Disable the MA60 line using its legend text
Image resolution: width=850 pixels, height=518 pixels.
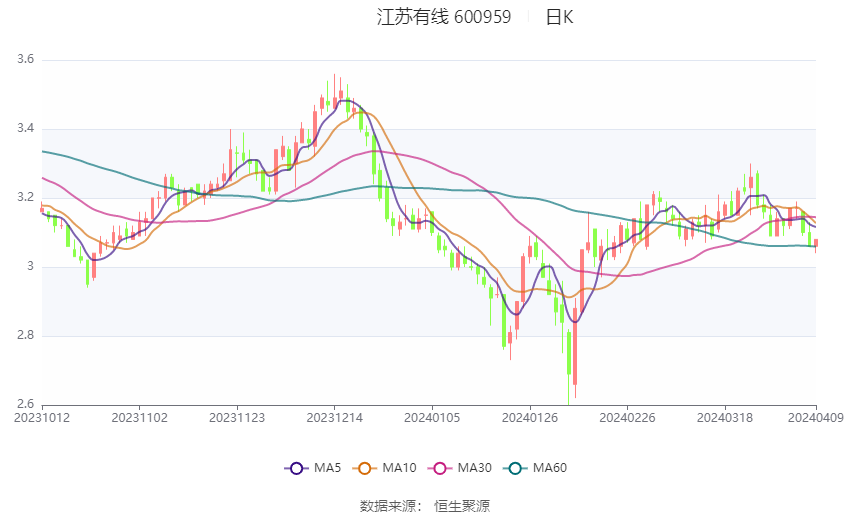tap(550, 468)
